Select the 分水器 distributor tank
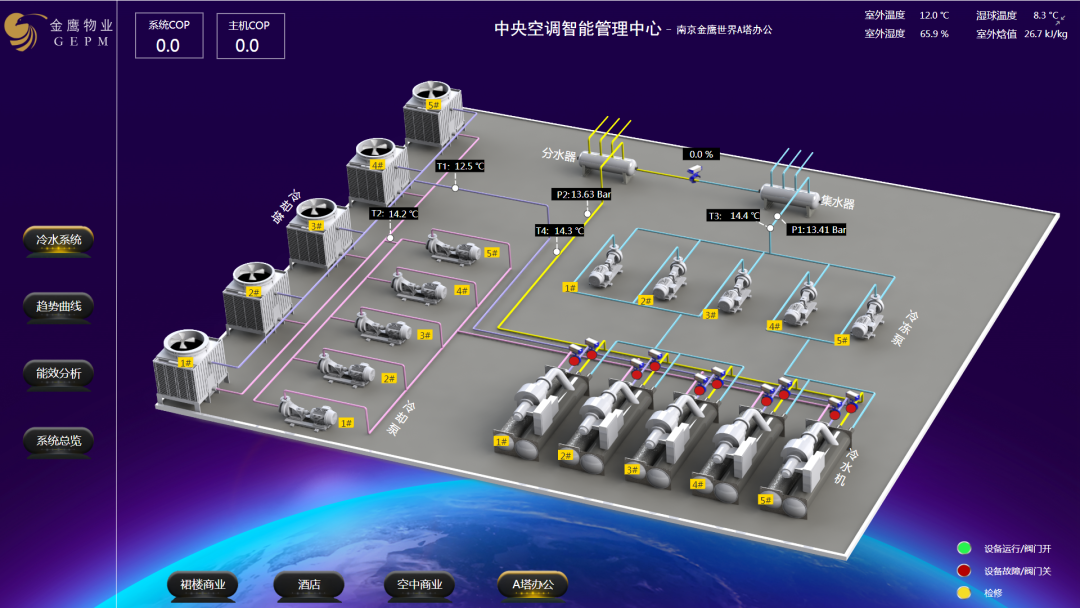Image resolution: width=1080 pixels, height=608 pixels. pyautogui.click(x=605, y=163)
